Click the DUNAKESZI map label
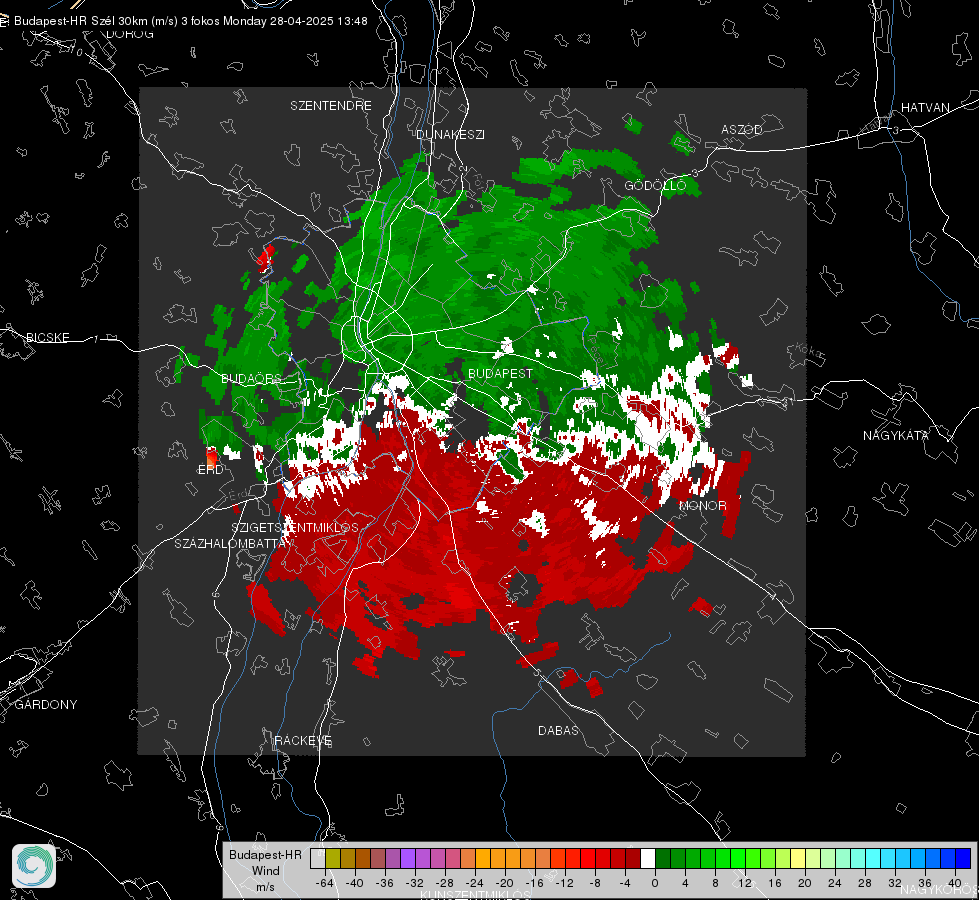This screenshot has width=979, height=900. (x=450, y=134)
